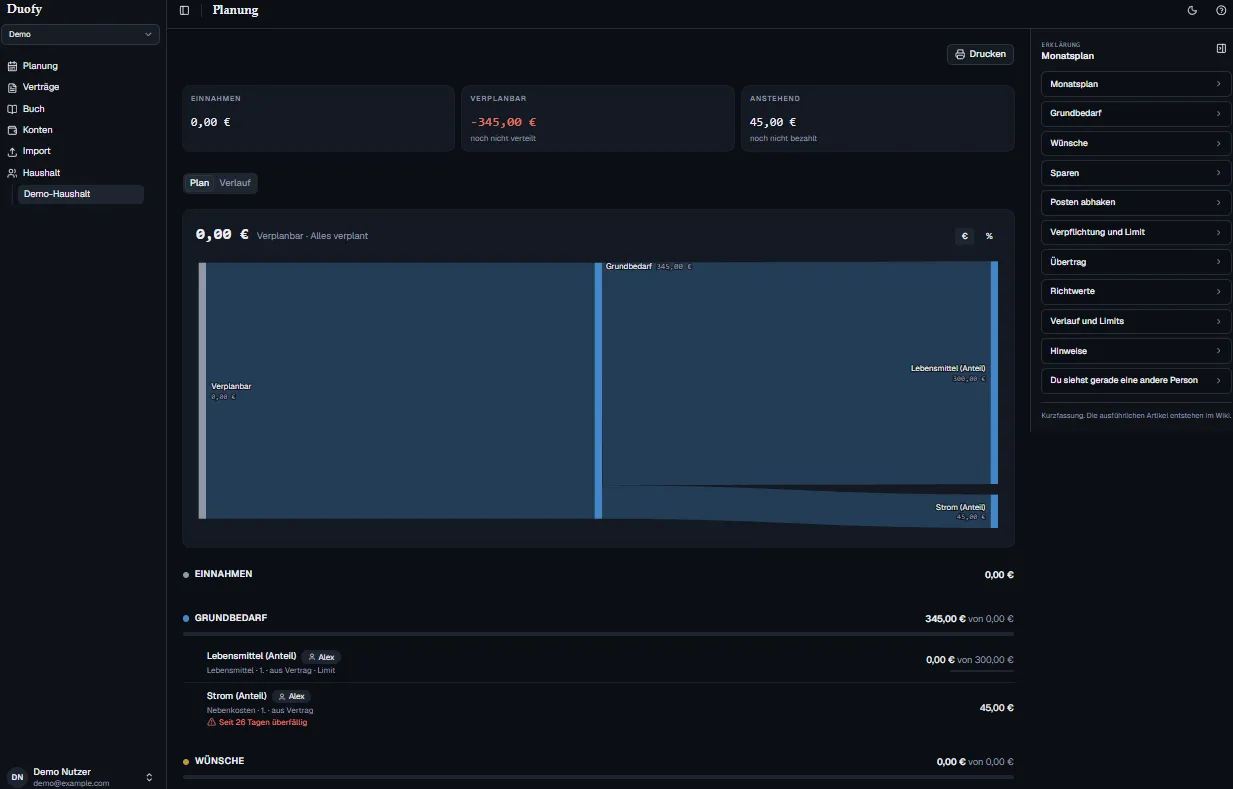This screenshot has width=1233, height=789.
Task: Expand the Übertrag explanation entry
Action: pos(1136,262)
